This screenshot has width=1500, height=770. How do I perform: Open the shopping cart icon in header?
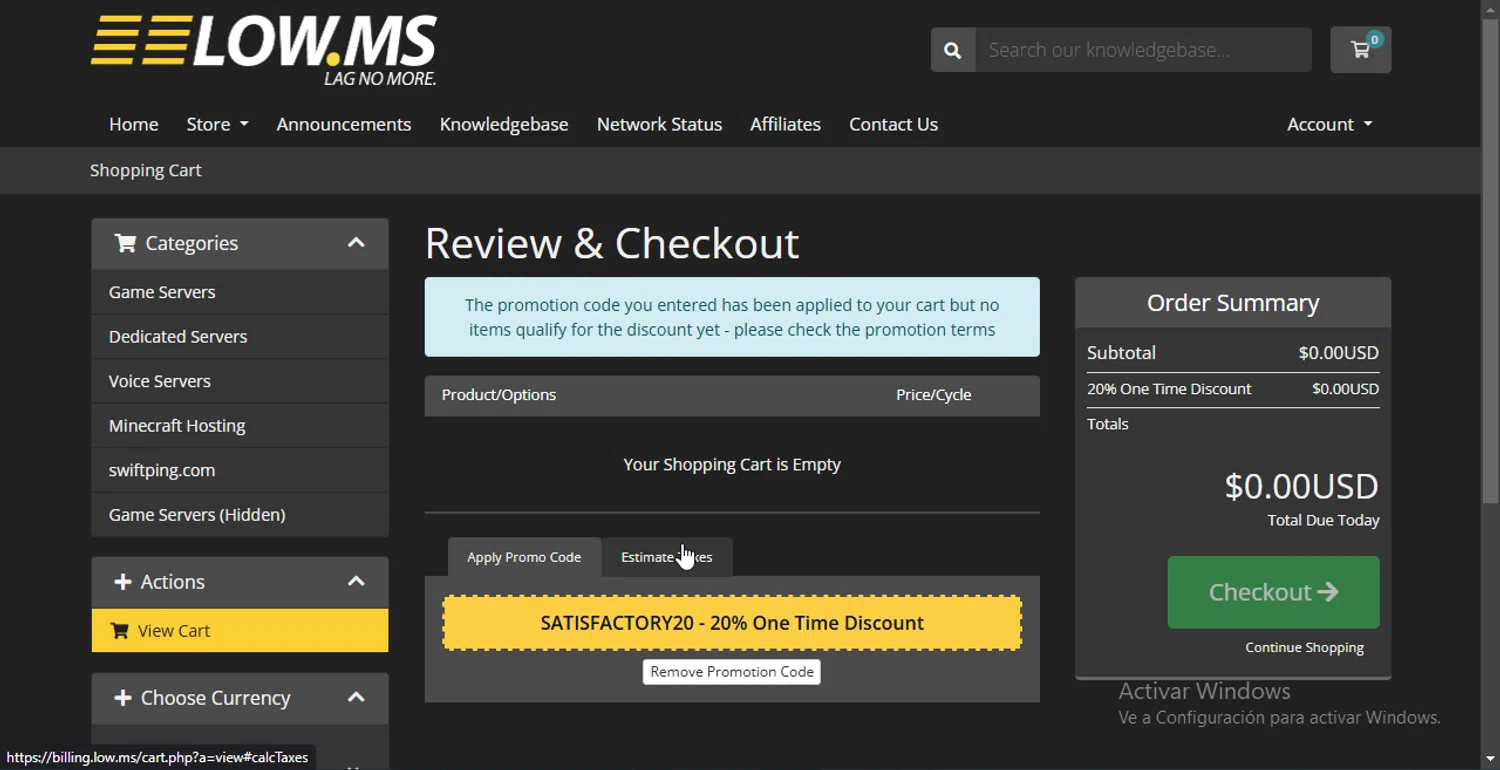tap(1360, 49)
